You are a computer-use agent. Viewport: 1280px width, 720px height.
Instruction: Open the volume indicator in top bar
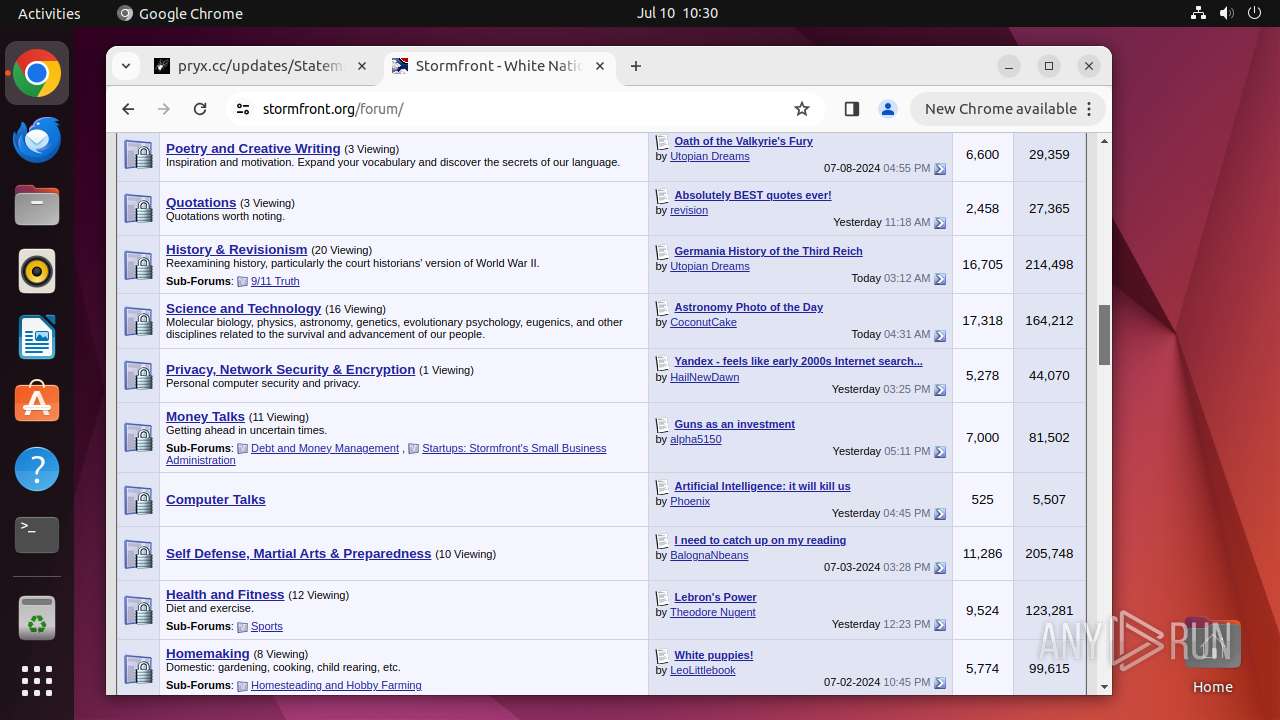click(1226, 13)
